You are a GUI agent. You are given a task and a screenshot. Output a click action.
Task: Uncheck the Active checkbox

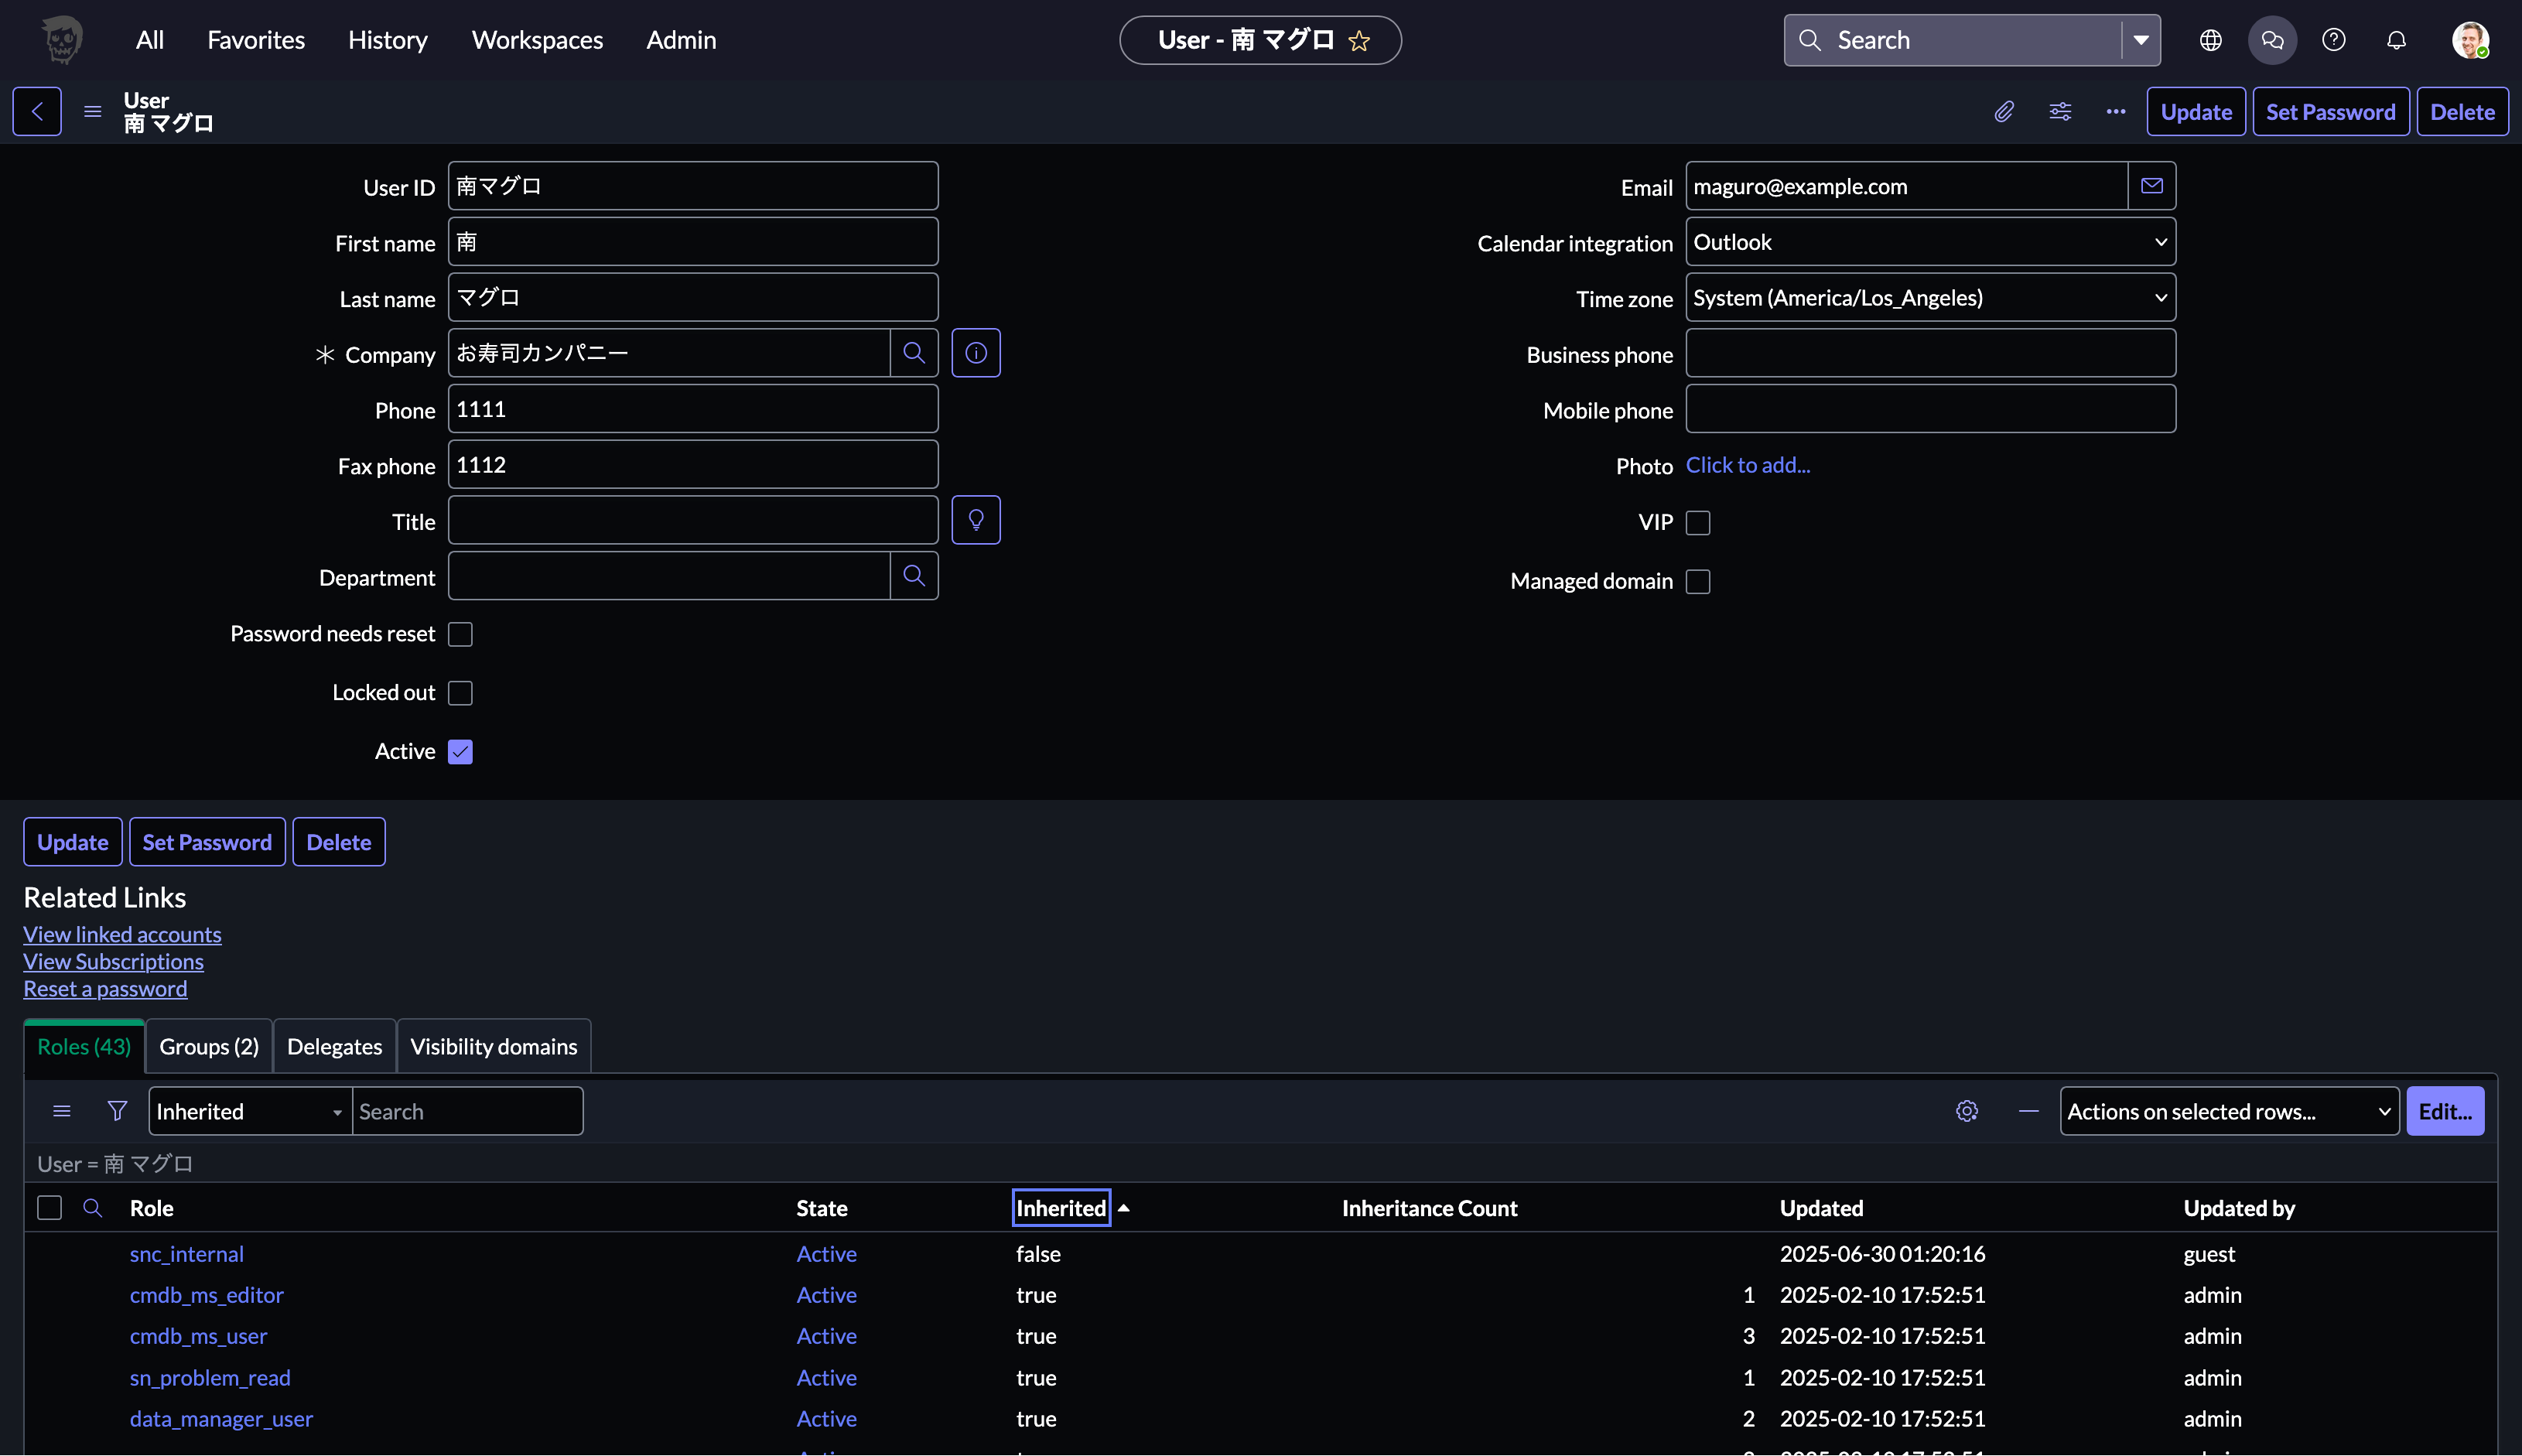click(x=460, y=752)
